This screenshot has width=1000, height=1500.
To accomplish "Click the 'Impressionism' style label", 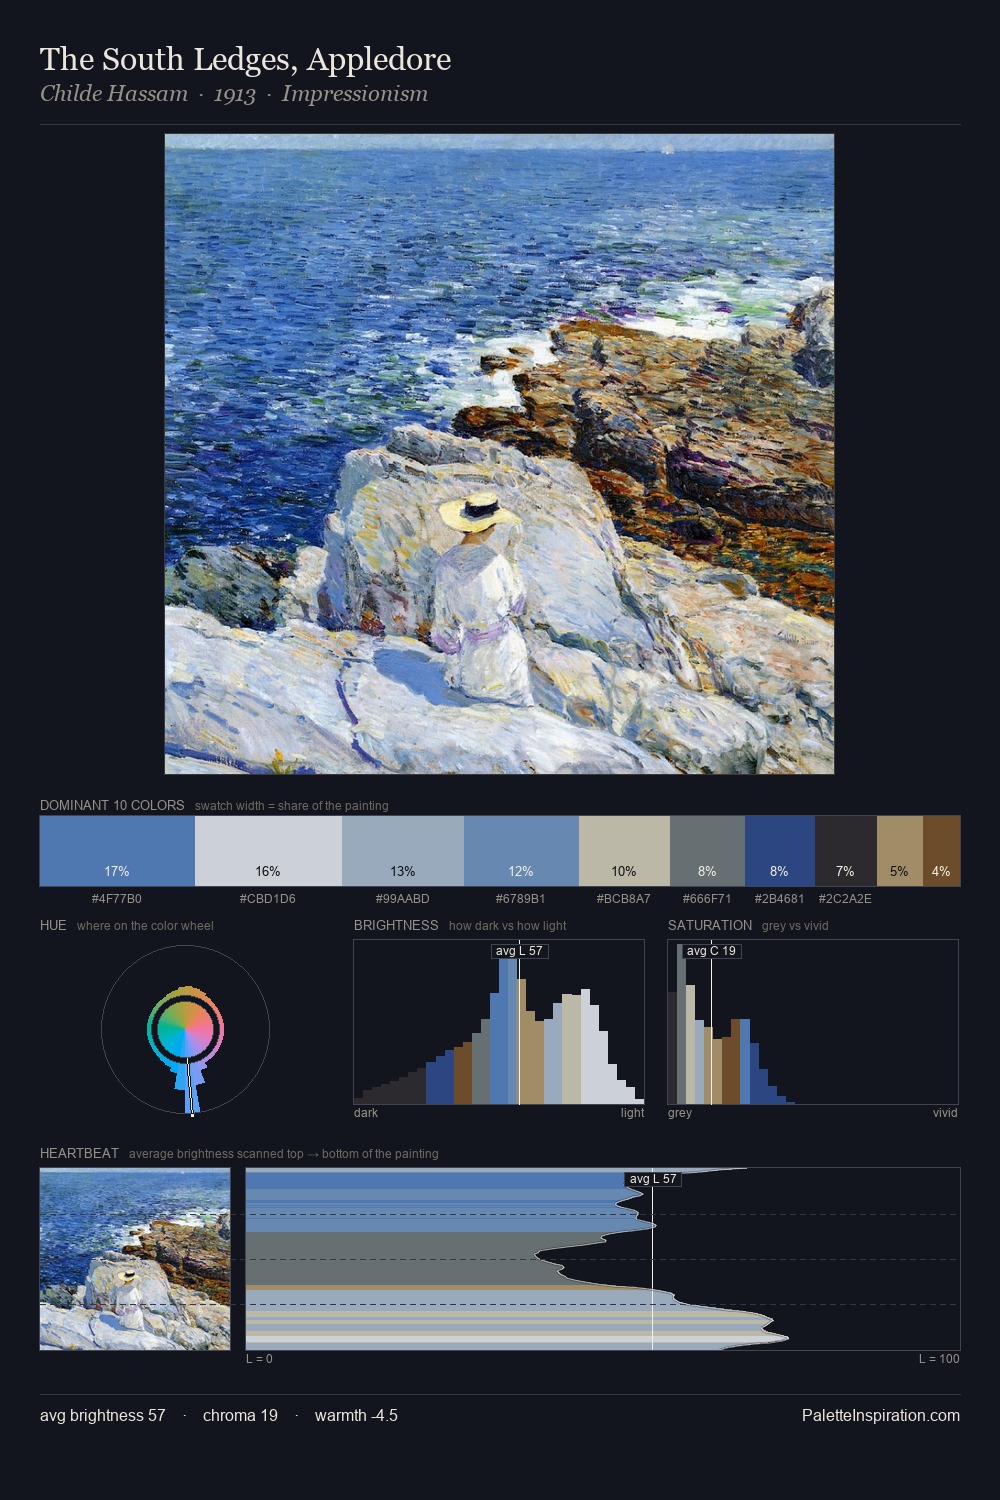I will [x=355, y=94].
